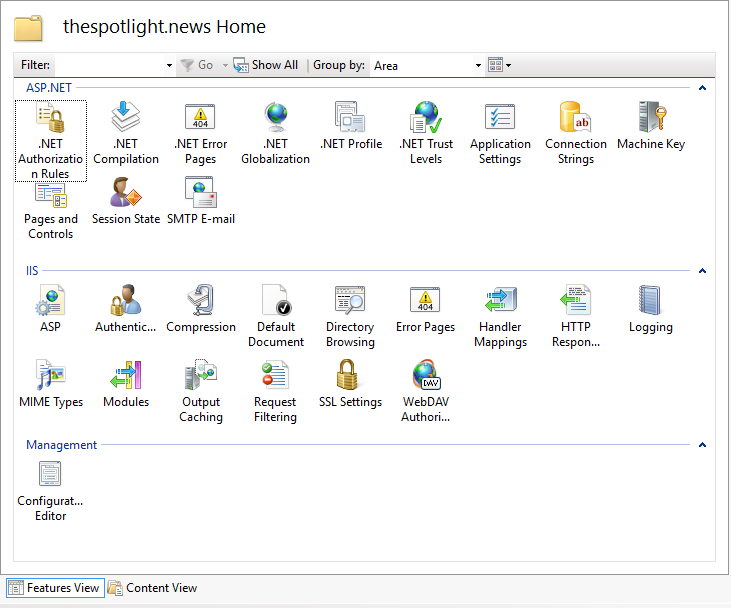Click the IIS group header label
Viewport: 731px width, 608px height.
[x=32, y=270]
